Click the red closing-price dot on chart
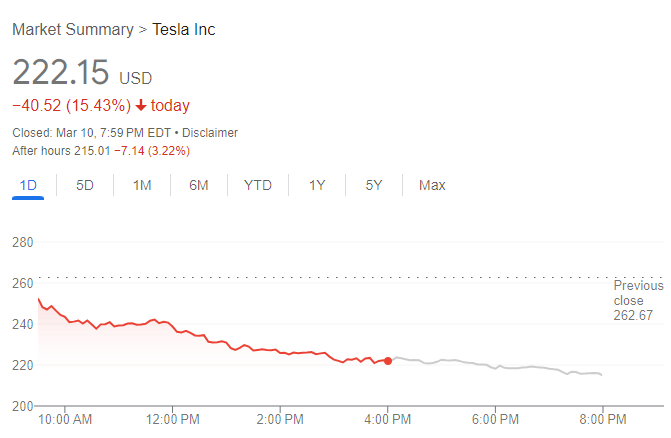 [x=388, y=361]
